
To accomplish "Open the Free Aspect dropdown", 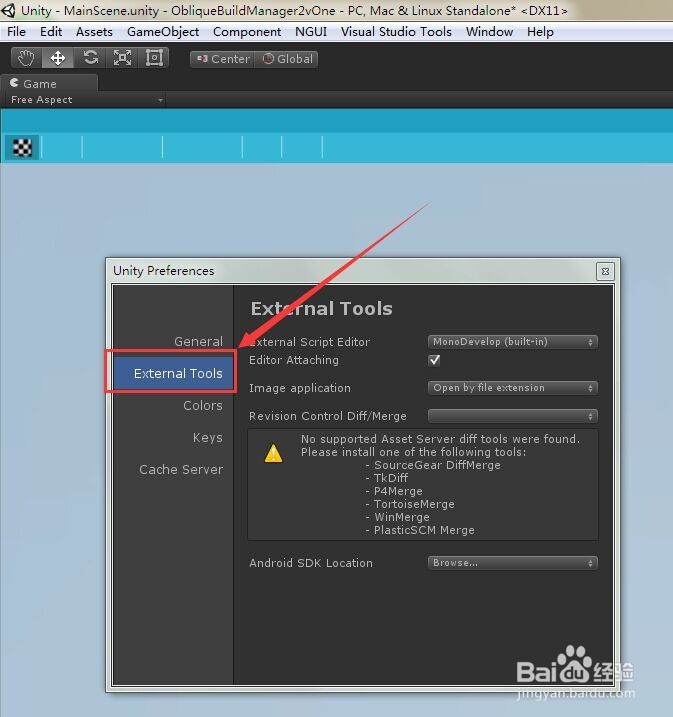I will (85, 100).
